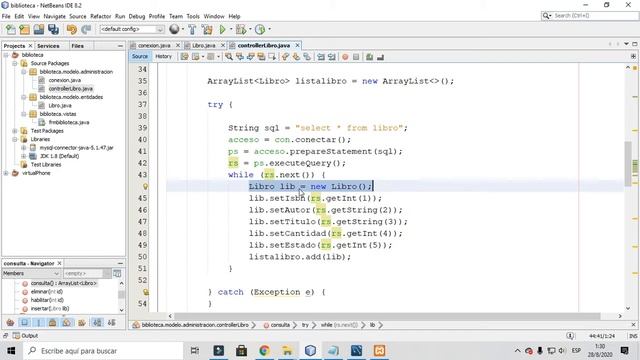The height and width of the screenshot is (360, 640).
Task: Click the Windows Start button
Action: tap(11, 351)
